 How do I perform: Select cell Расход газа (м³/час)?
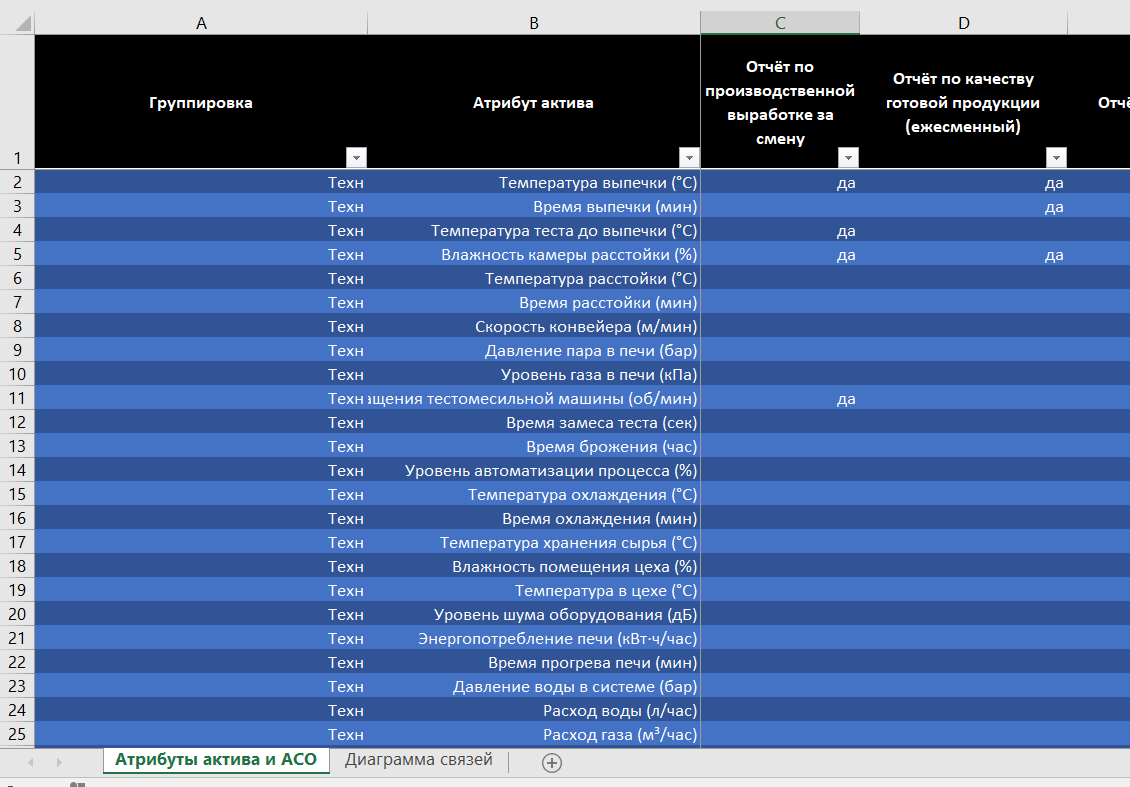(534, 734)
